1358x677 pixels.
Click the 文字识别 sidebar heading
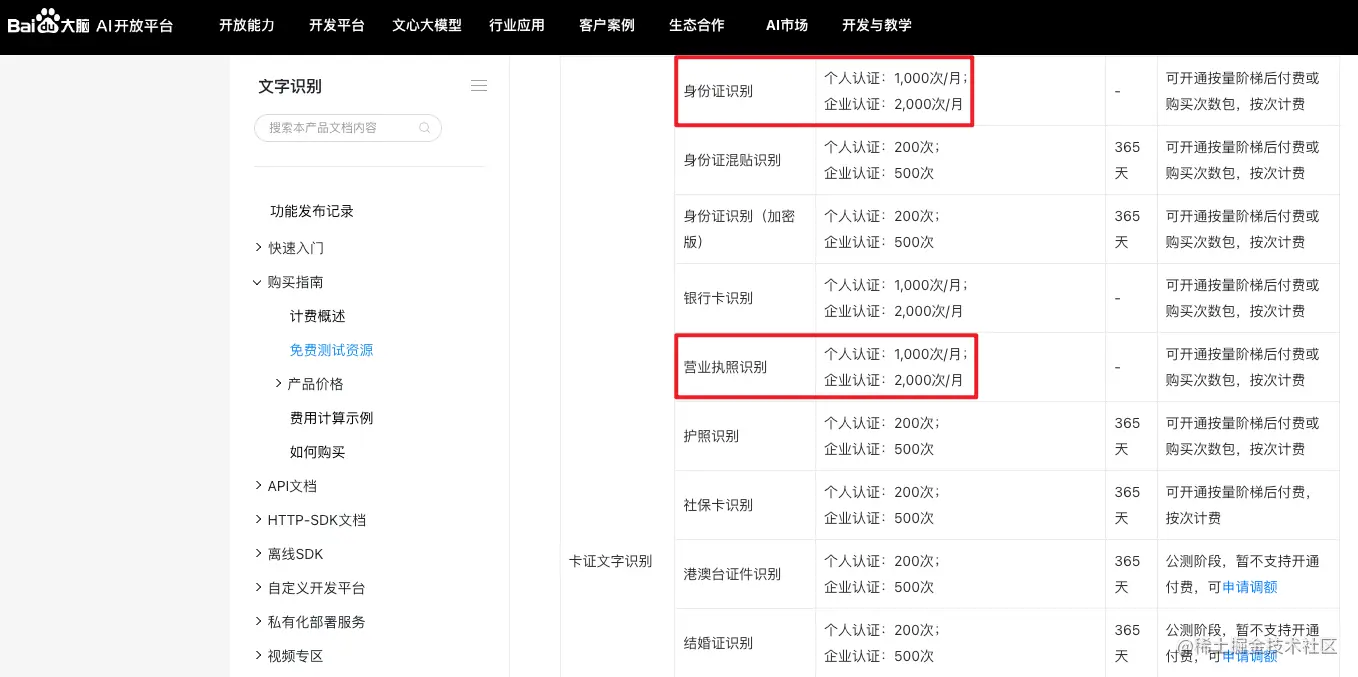pos(290,86)
